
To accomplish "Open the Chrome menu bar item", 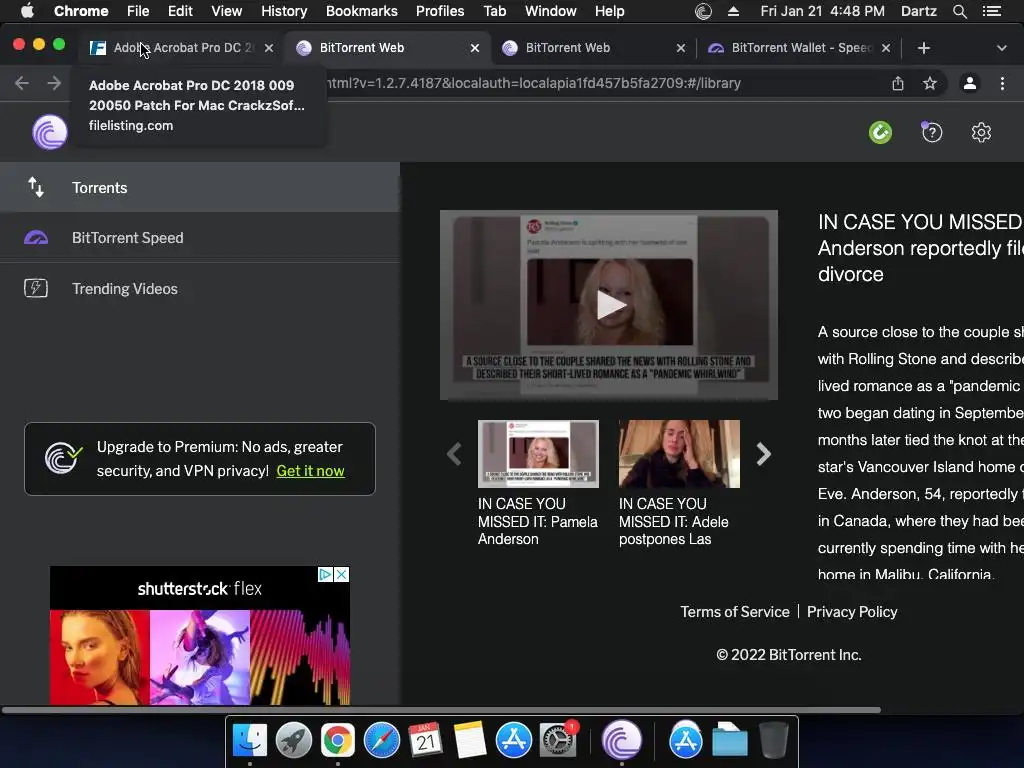I will [x=81, y=11].
